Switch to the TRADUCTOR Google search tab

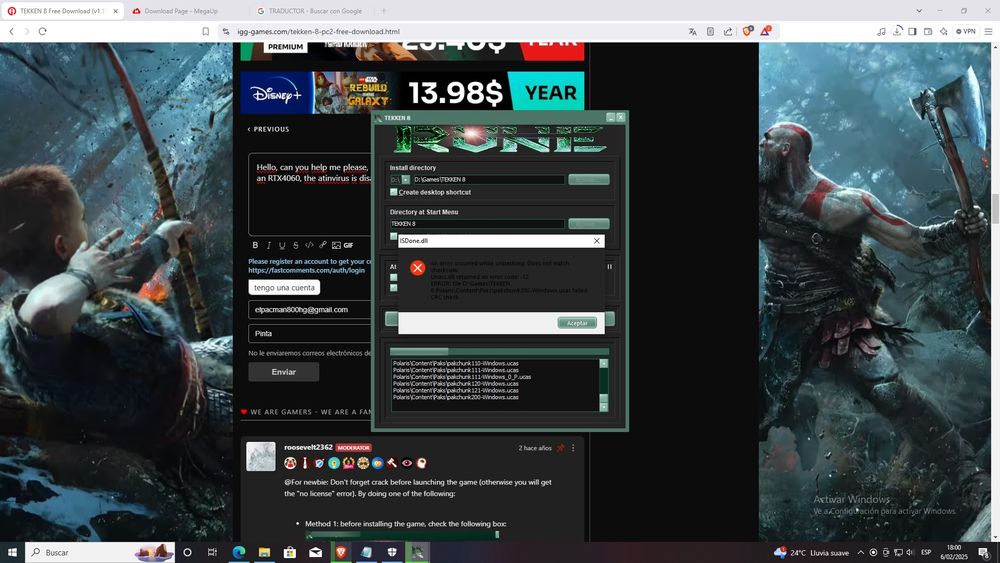(314, 11)
